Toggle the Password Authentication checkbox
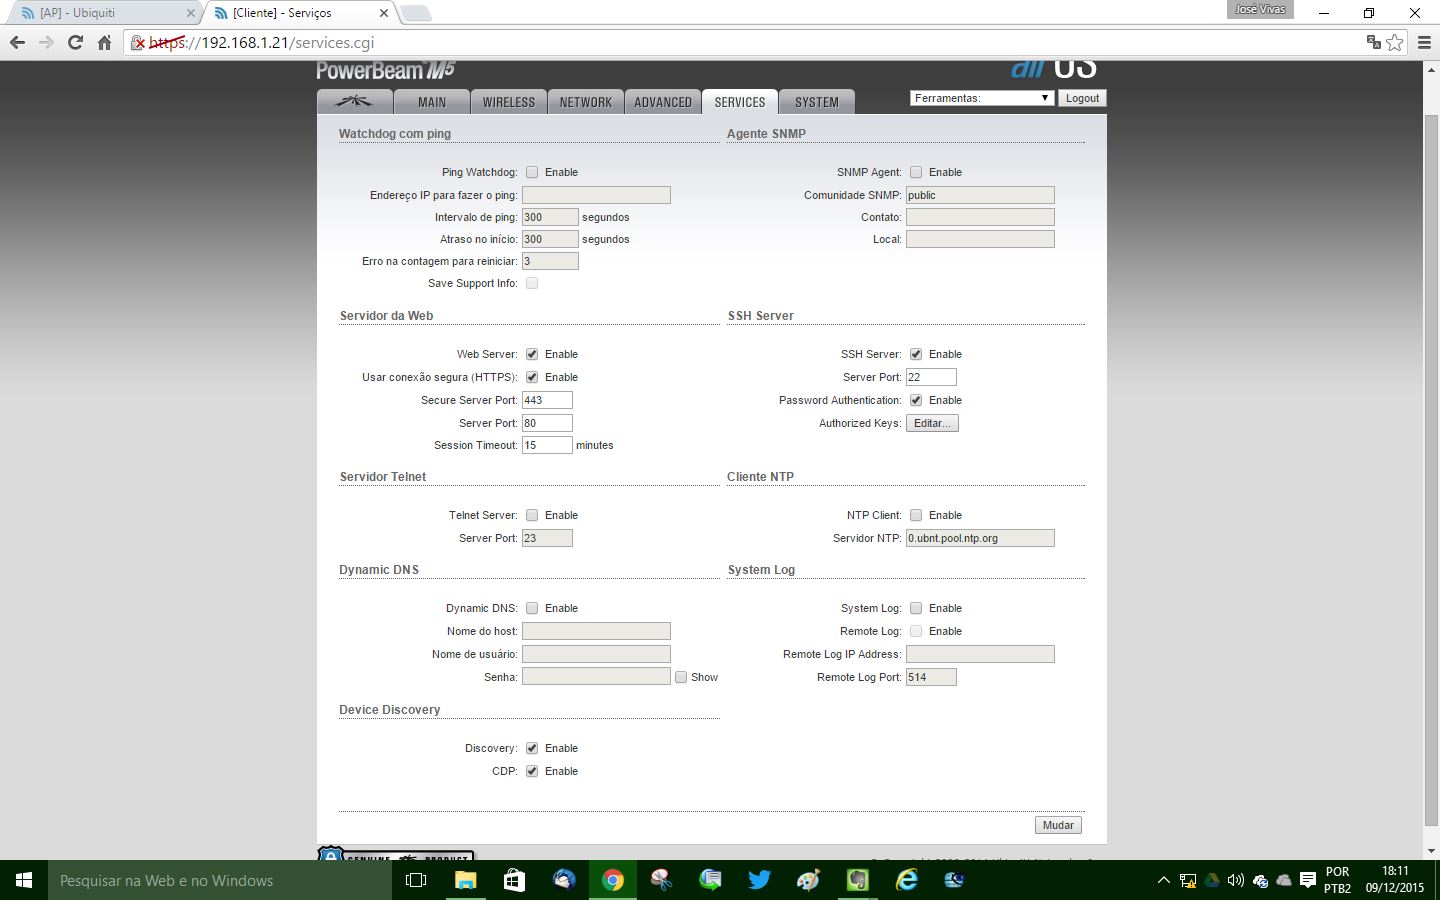This screenshot has width=1440, height=900. pyautogui.click(x=916, y=400)
